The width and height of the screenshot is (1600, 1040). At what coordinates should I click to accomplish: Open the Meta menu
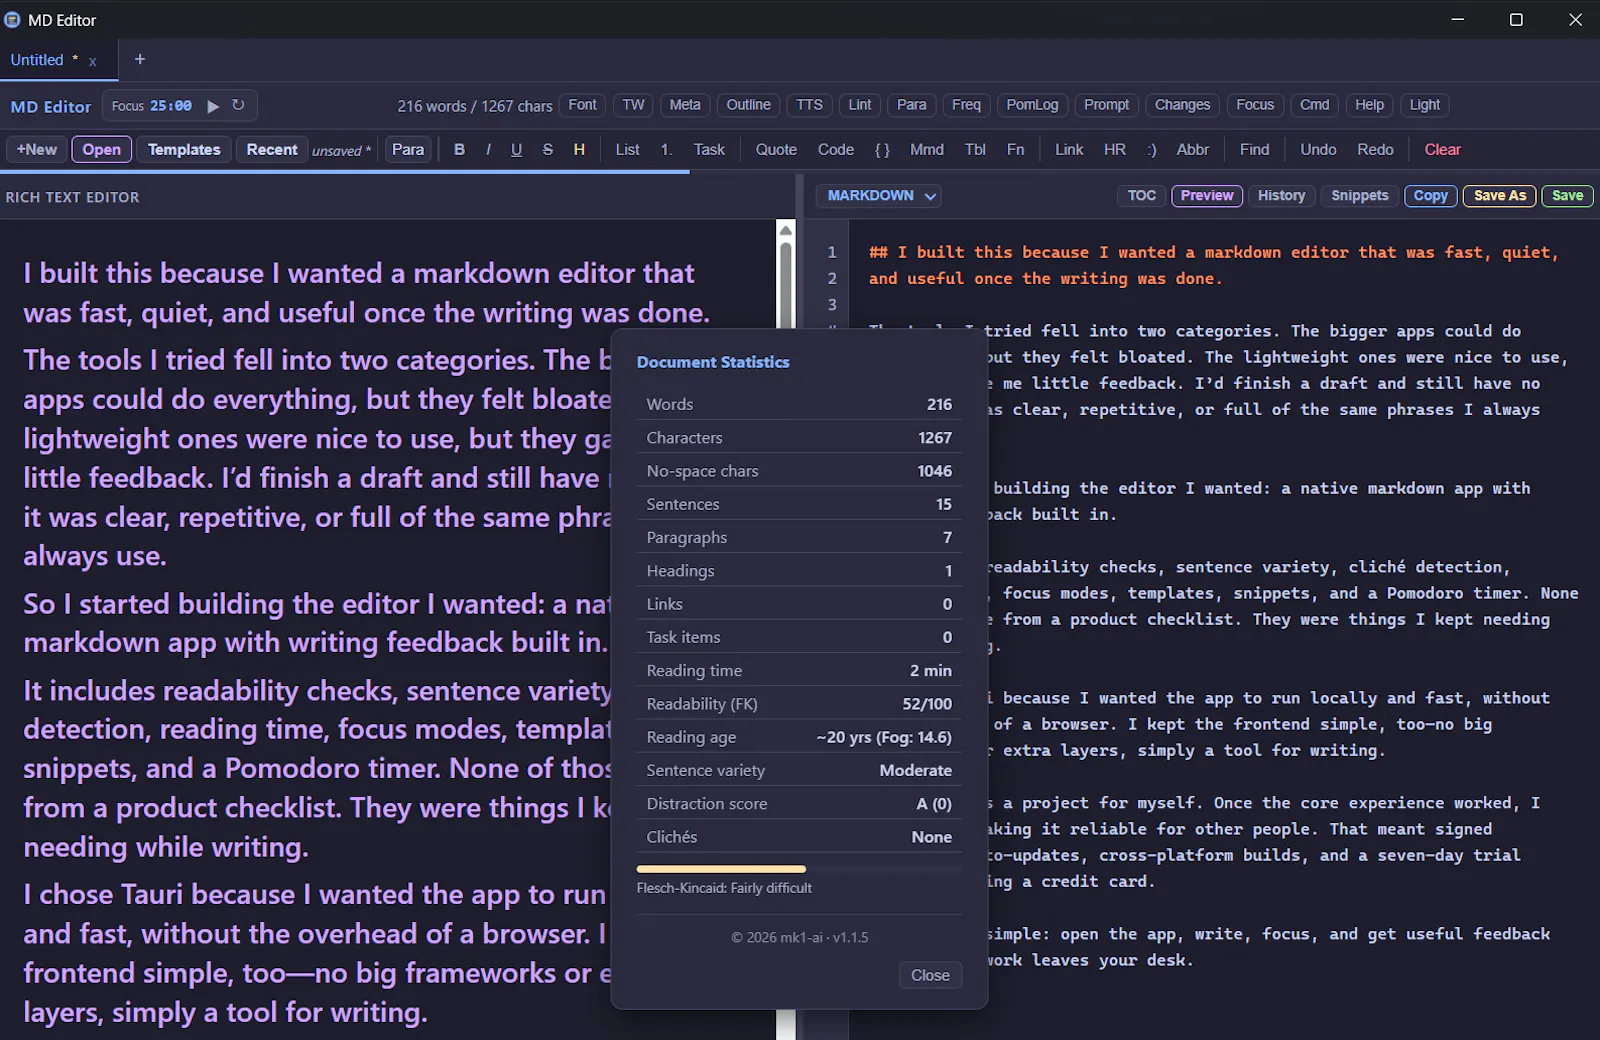685,105
